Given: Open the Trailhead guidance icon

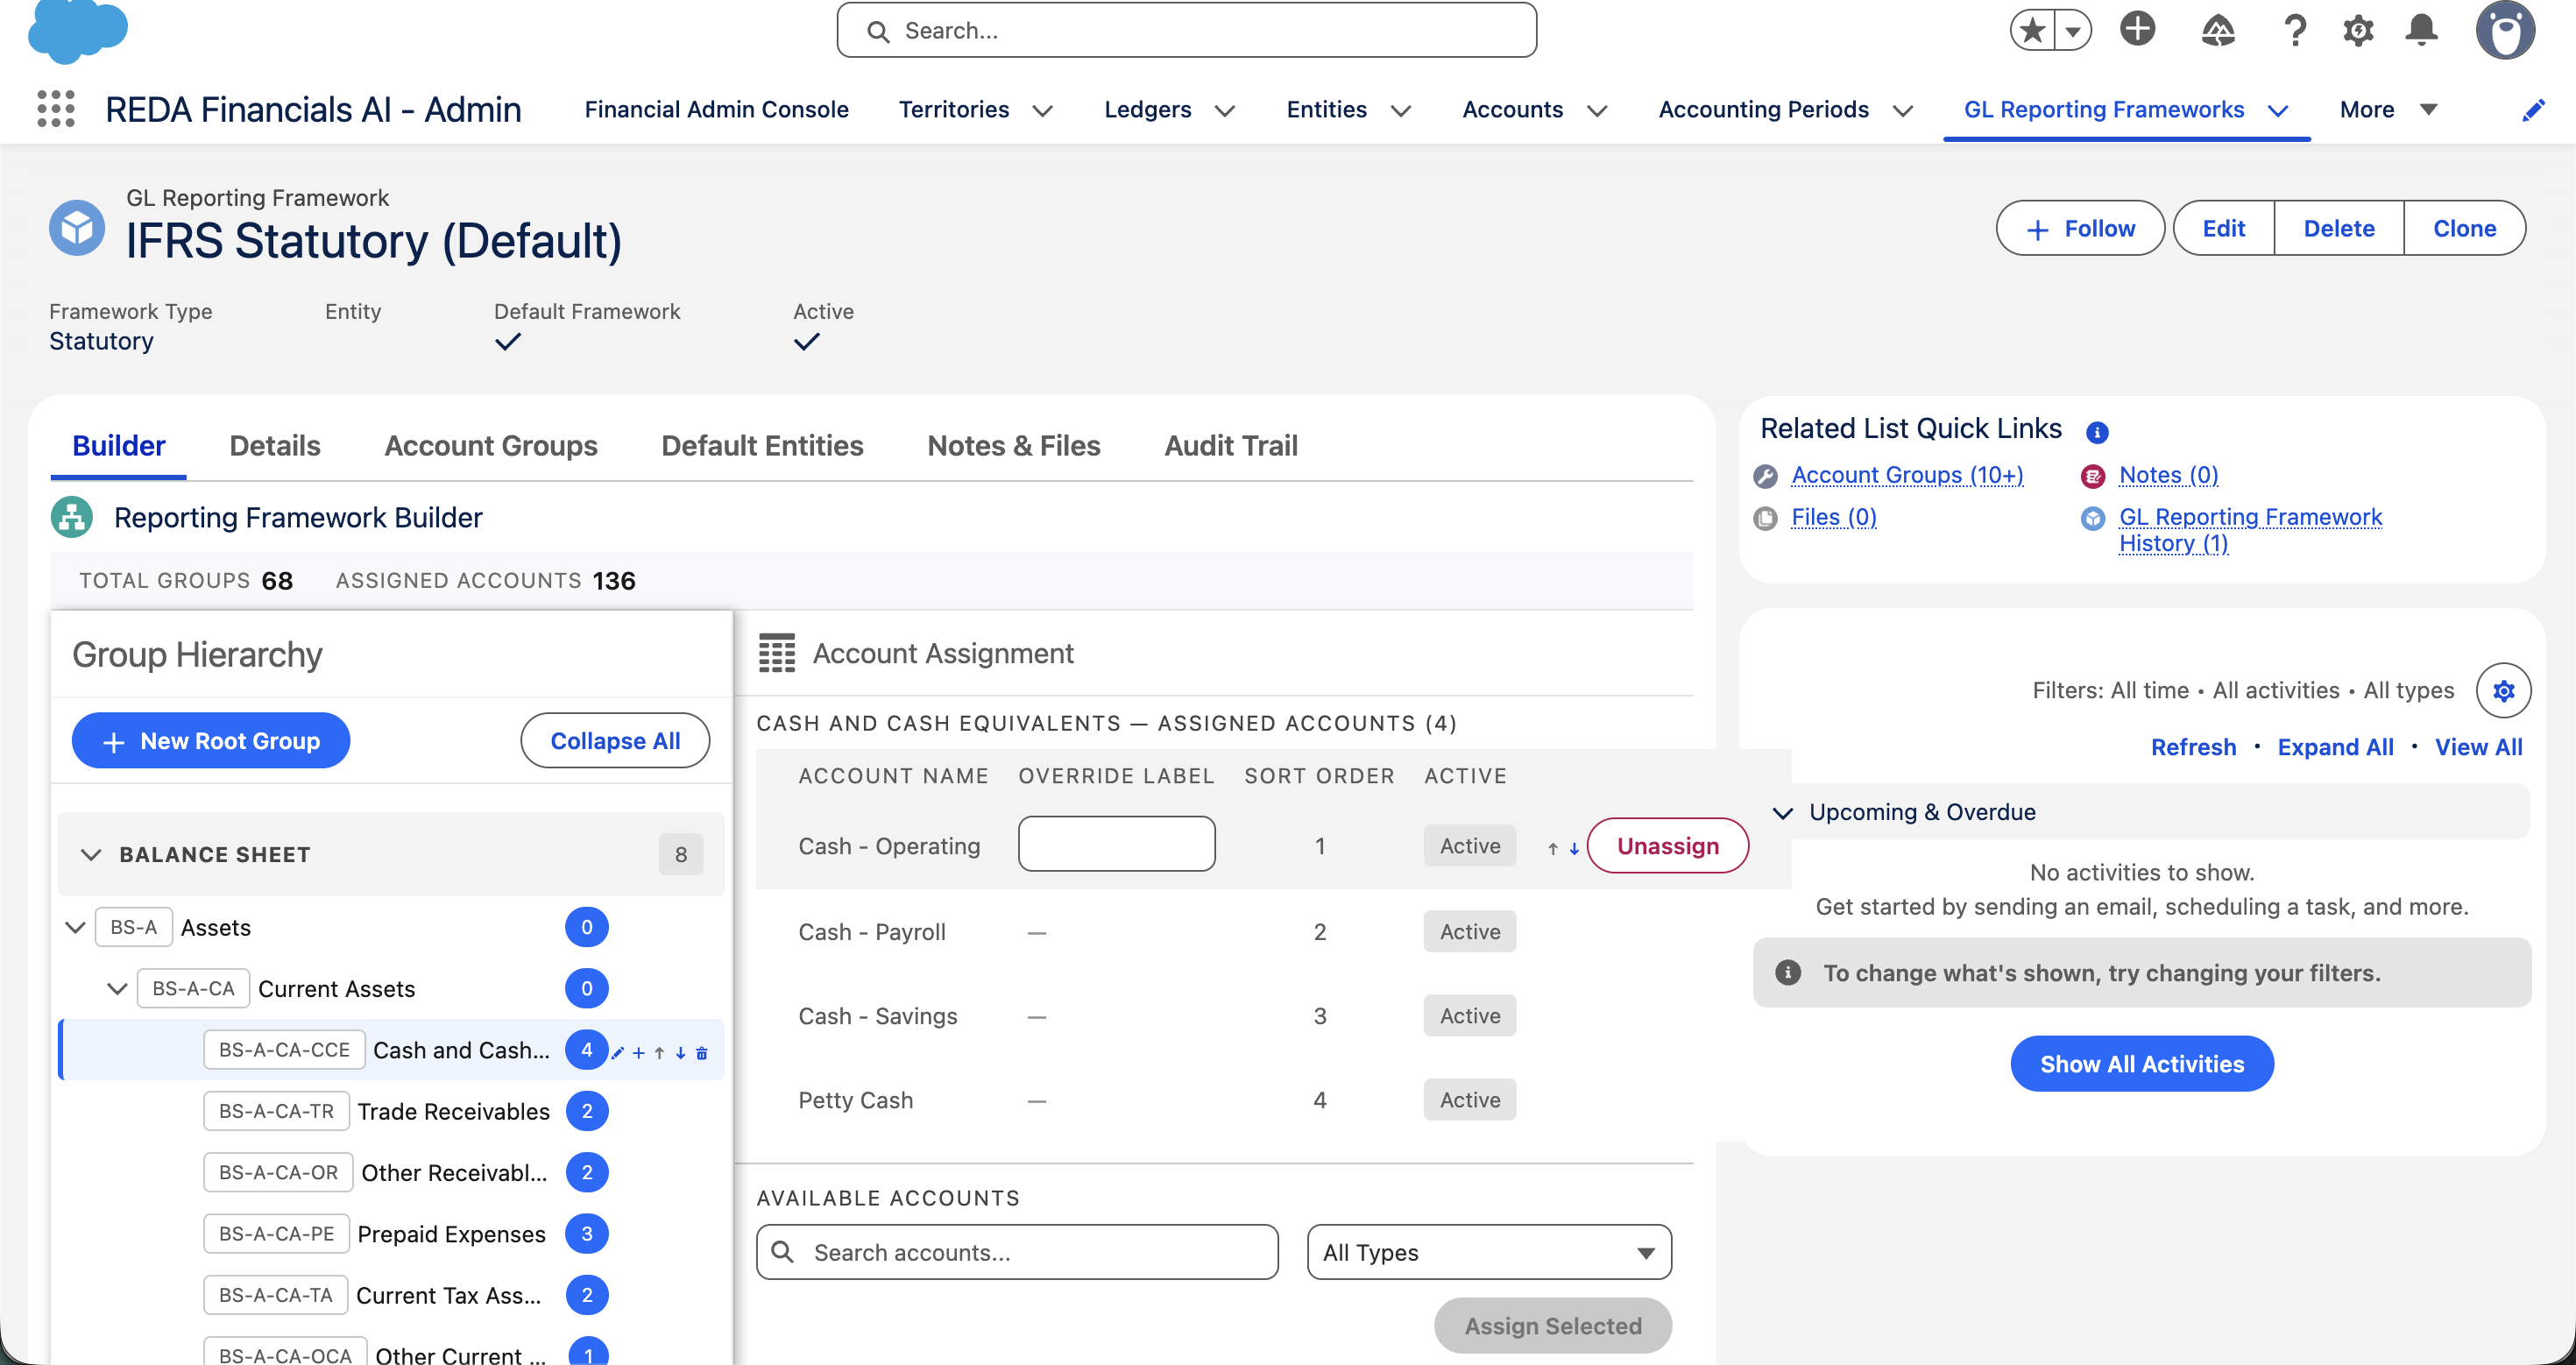Looking at the screenshot, I should click(2217, 30).
